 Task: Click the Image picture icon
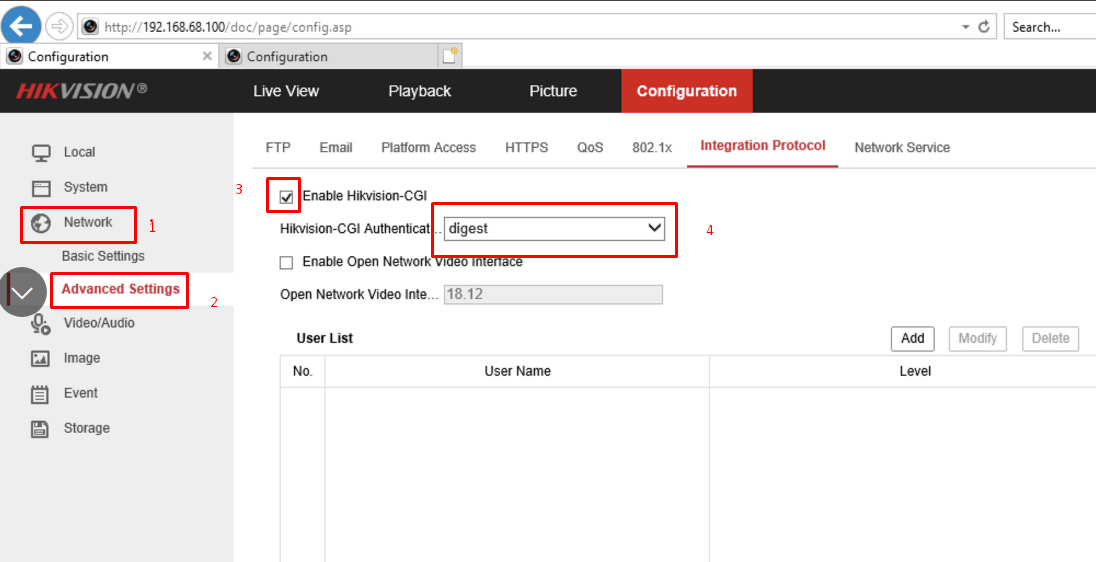[x=41, y=359]
